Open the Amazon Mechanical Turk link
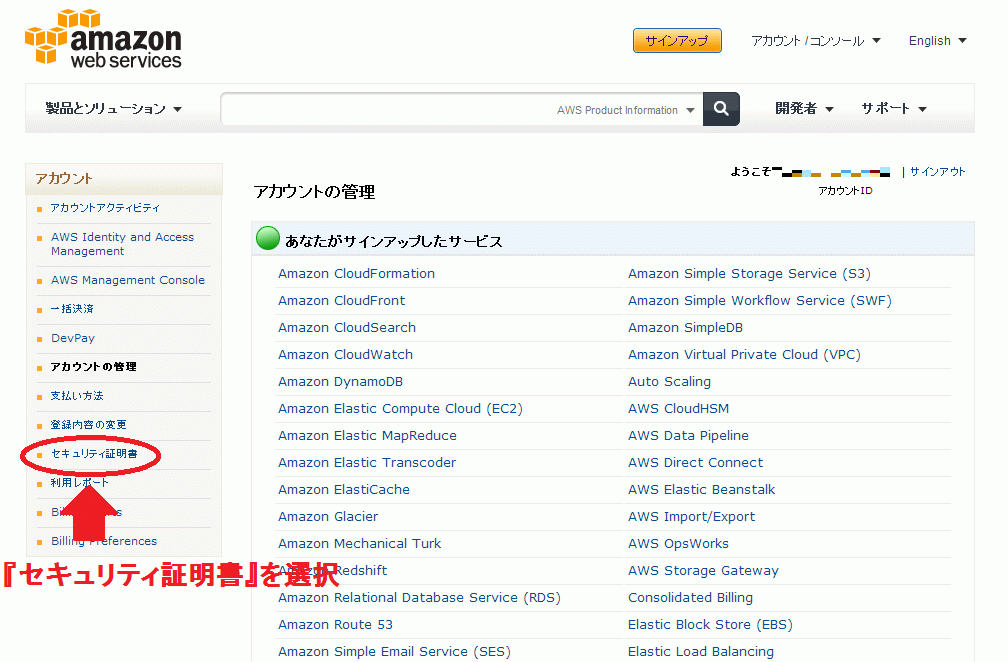 pos(359,544)
